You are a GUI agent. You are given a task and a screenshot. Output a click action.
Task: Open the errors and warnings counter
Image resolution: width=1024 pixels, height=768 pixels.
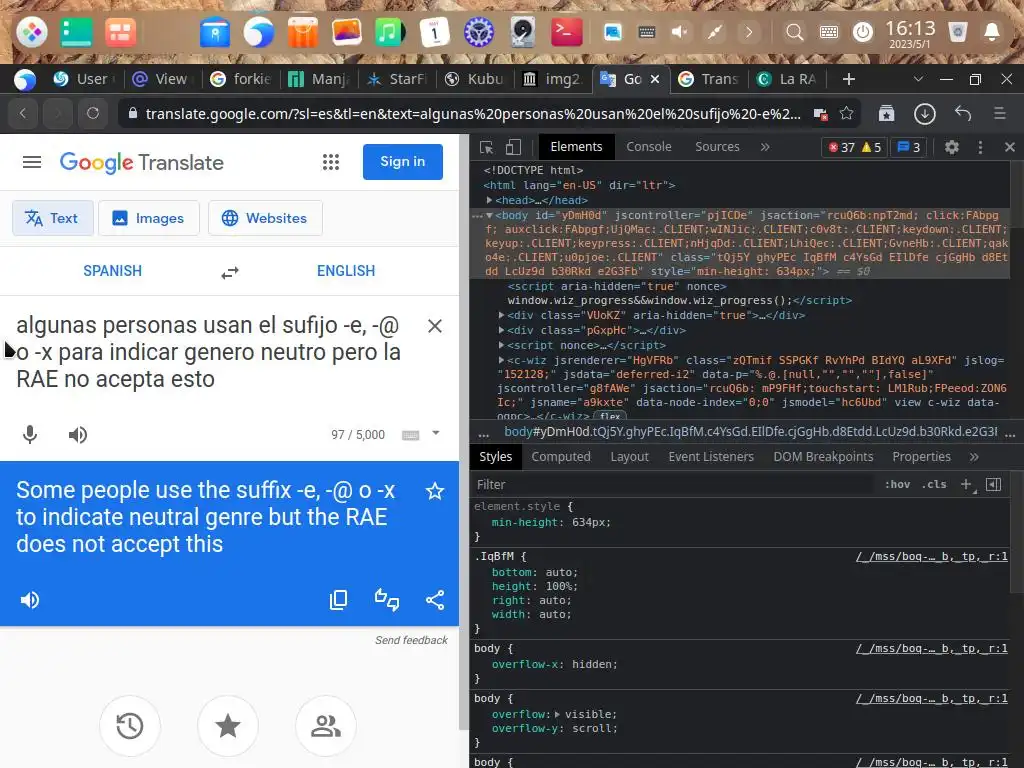point(854,147)
